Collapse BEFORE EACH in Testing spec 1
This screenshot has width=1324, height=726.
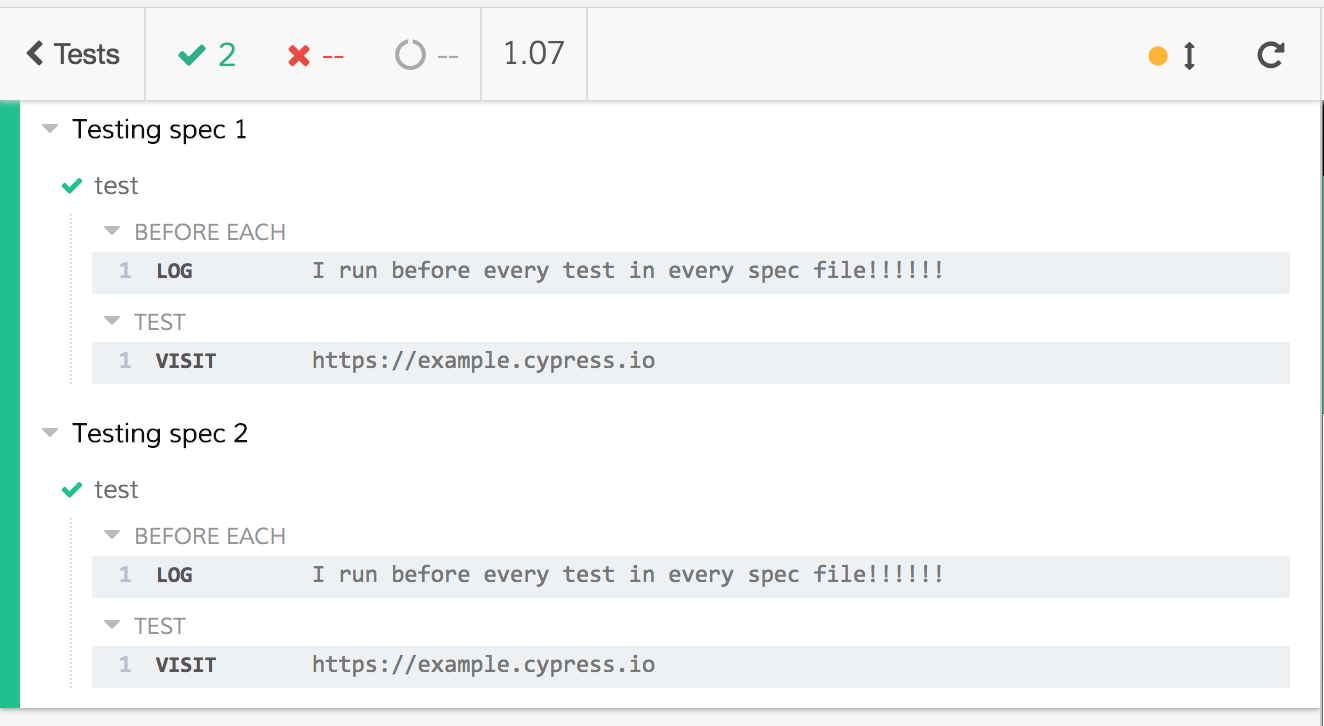pos(112,230)
